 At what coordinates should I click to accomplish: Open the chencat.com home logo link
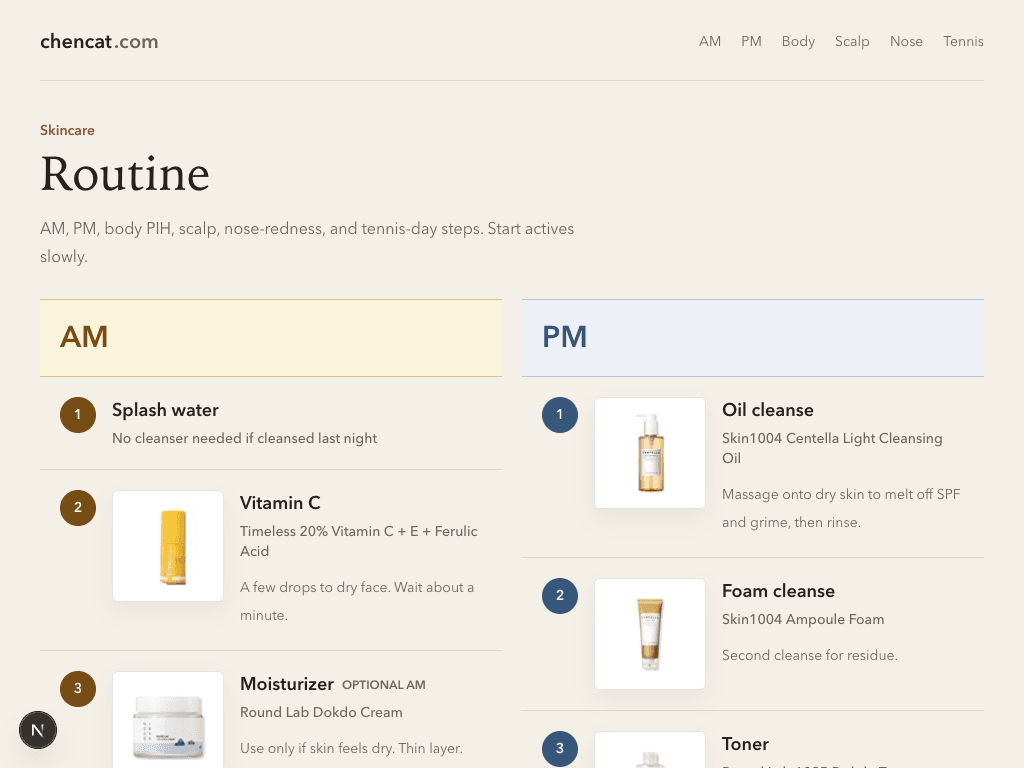99,41
